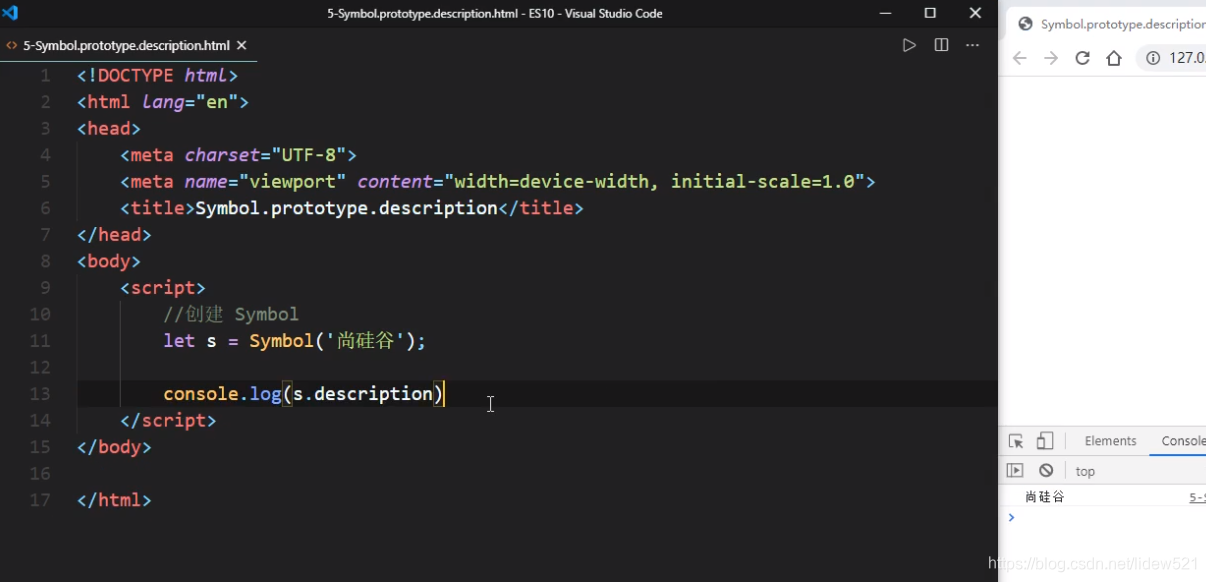
Task: Click the opening body tag on line 8
Action: point(109,261)
